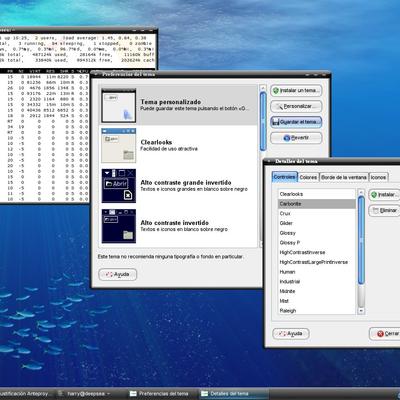Open harry@deepsea terminal taskbar entry
Viewport: 400px width, 400px height.
point(85,394)
